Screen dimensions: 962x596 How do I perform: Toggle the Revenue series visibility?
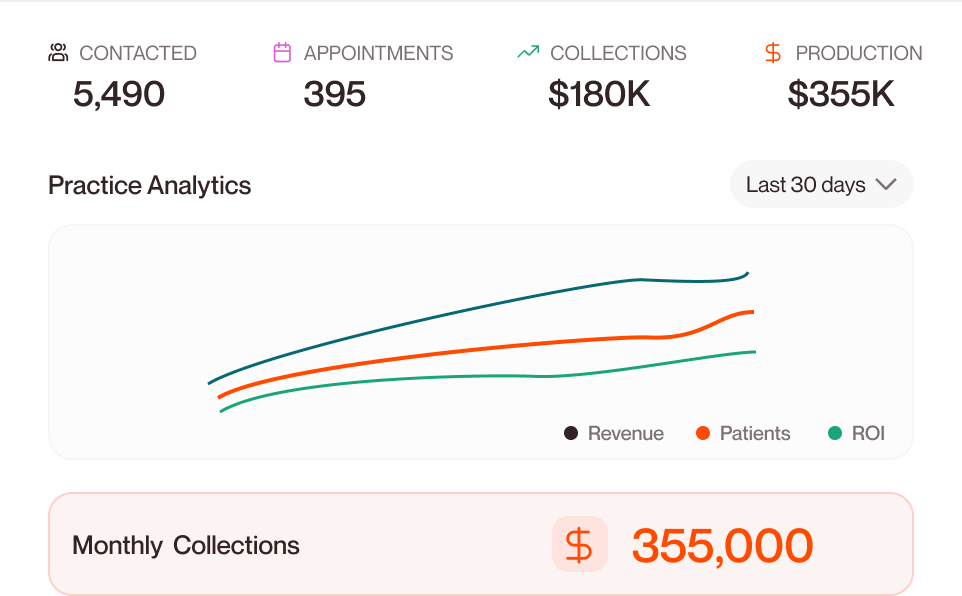click(613, 433)
